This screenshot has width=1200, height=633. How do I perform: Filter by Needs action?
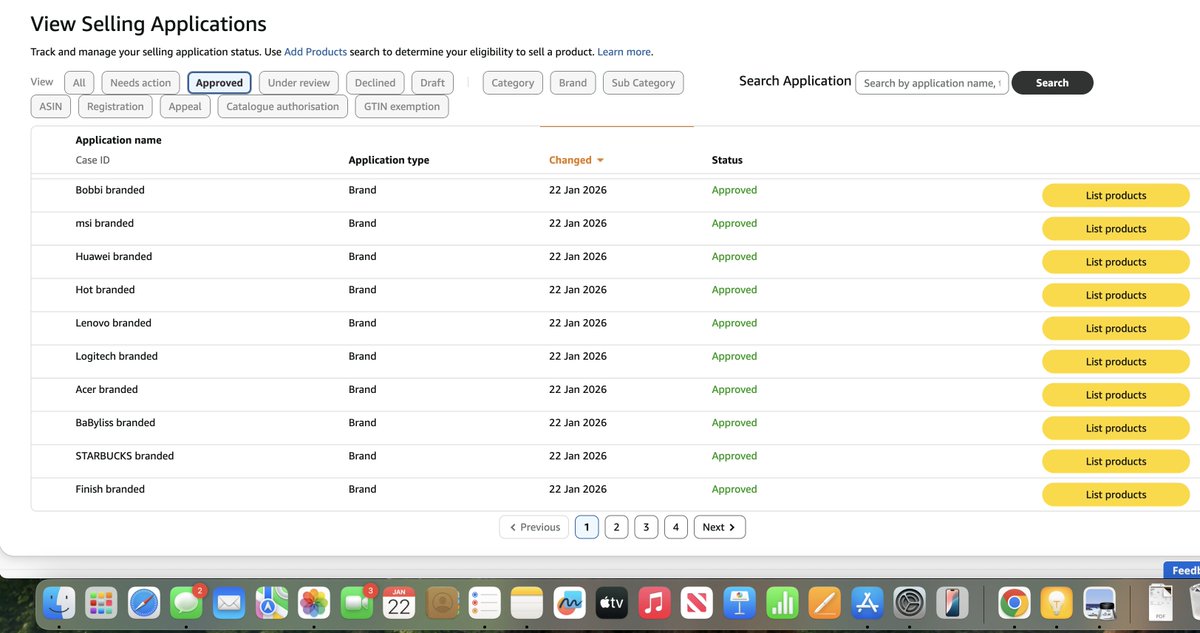[x=140, y=83]
